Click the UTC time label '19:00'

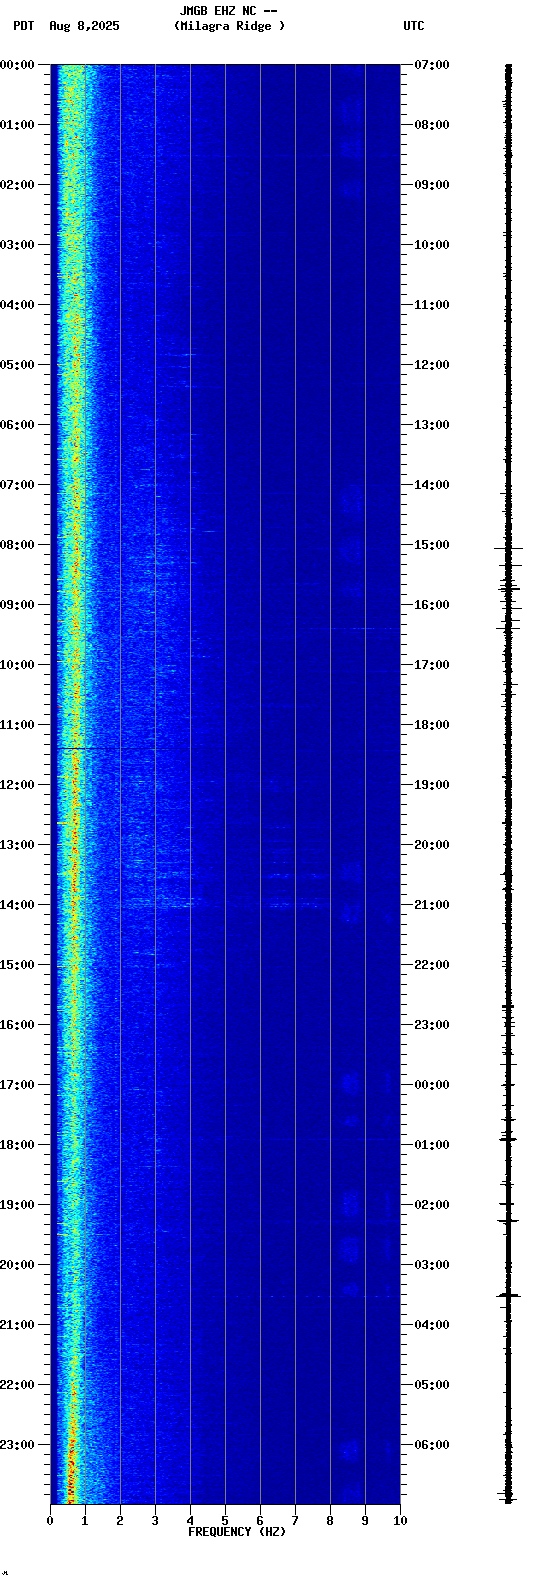(432, 785)
